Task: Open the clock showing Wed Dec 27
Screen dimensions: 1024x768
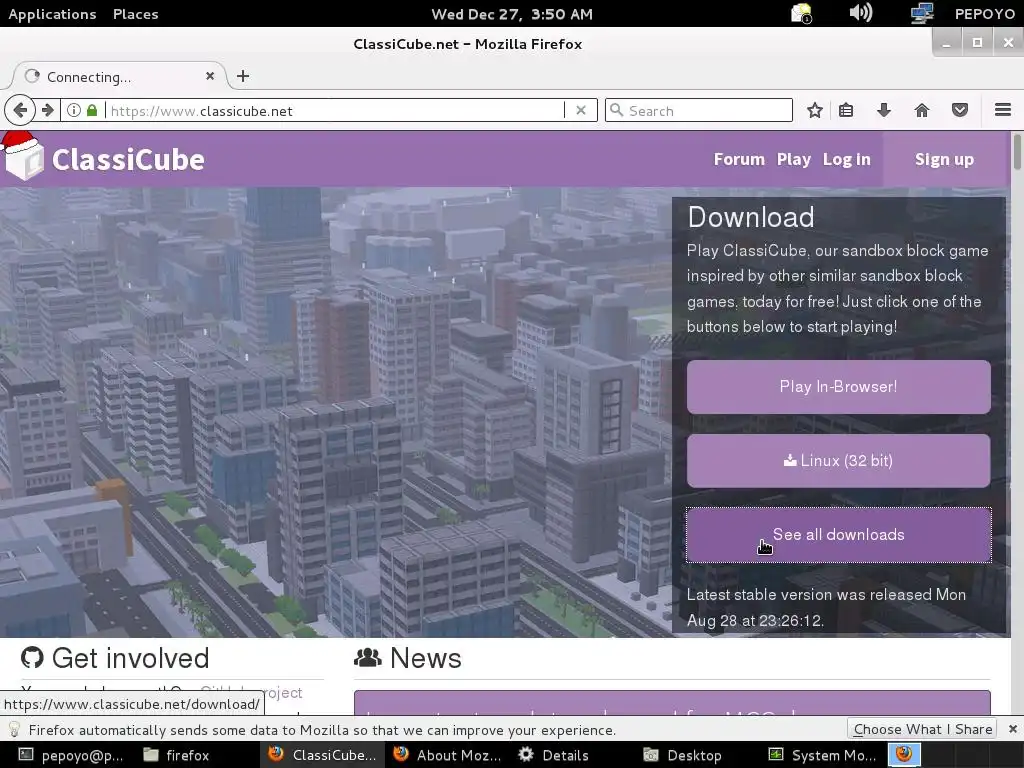Action: point(512,14)
